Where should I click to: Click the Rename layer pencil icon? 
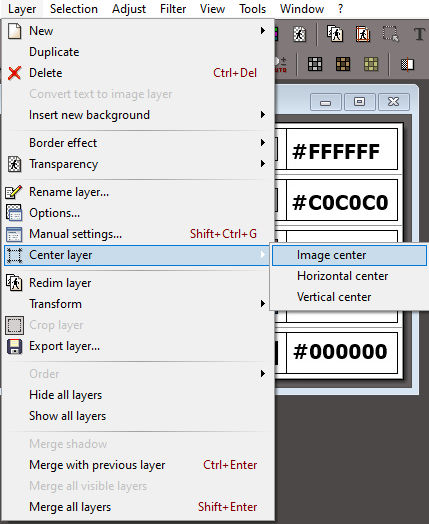14,192
